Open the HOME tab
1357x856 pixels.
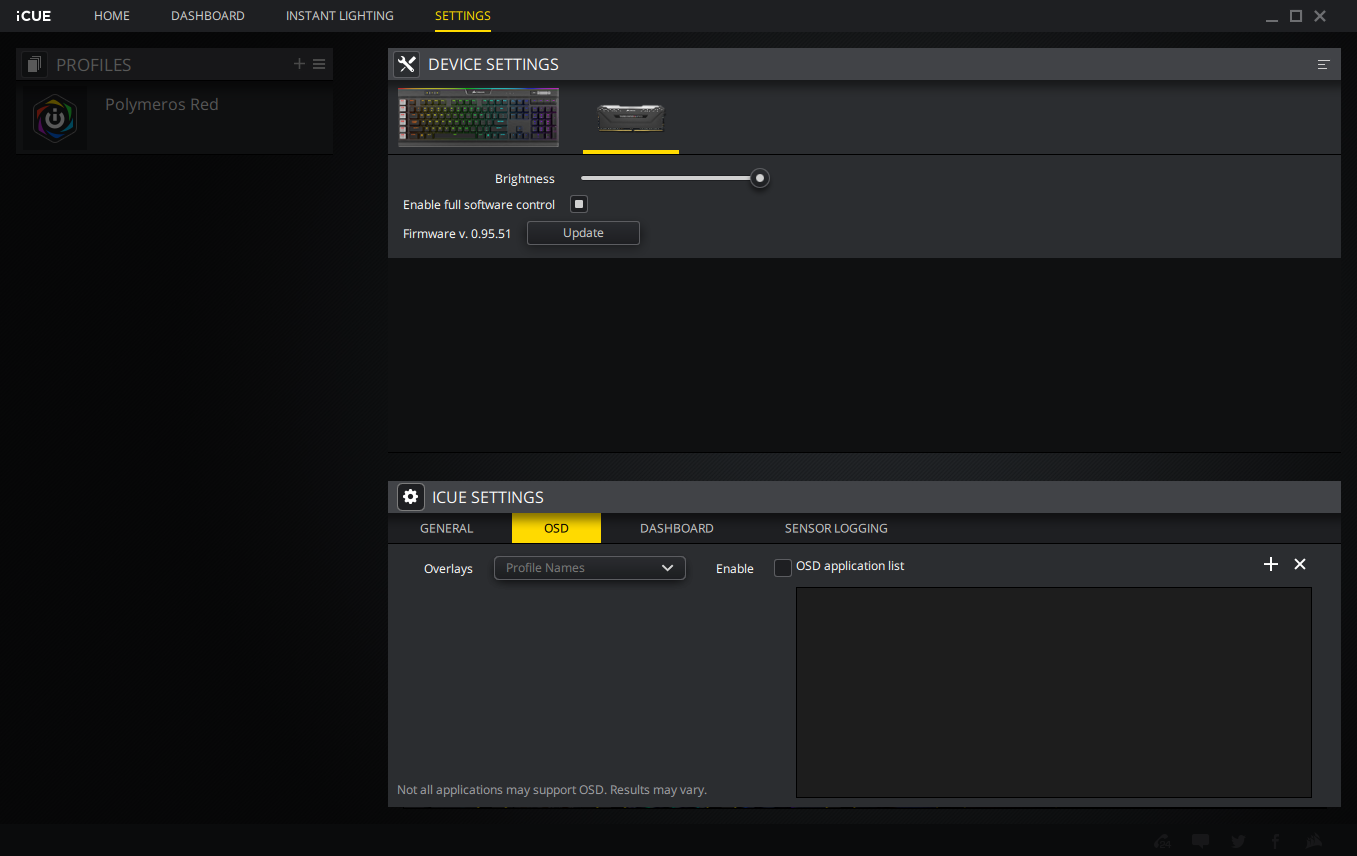point(112,16)
